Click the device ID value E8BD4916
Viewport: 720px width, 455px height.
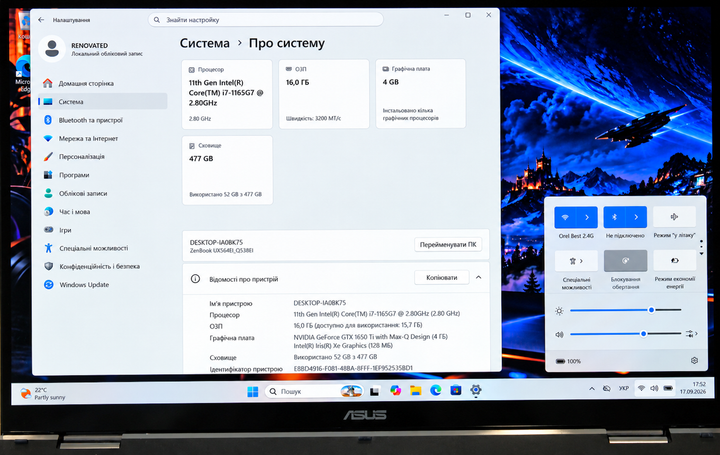pyautogui.click(x=353, y=368)
